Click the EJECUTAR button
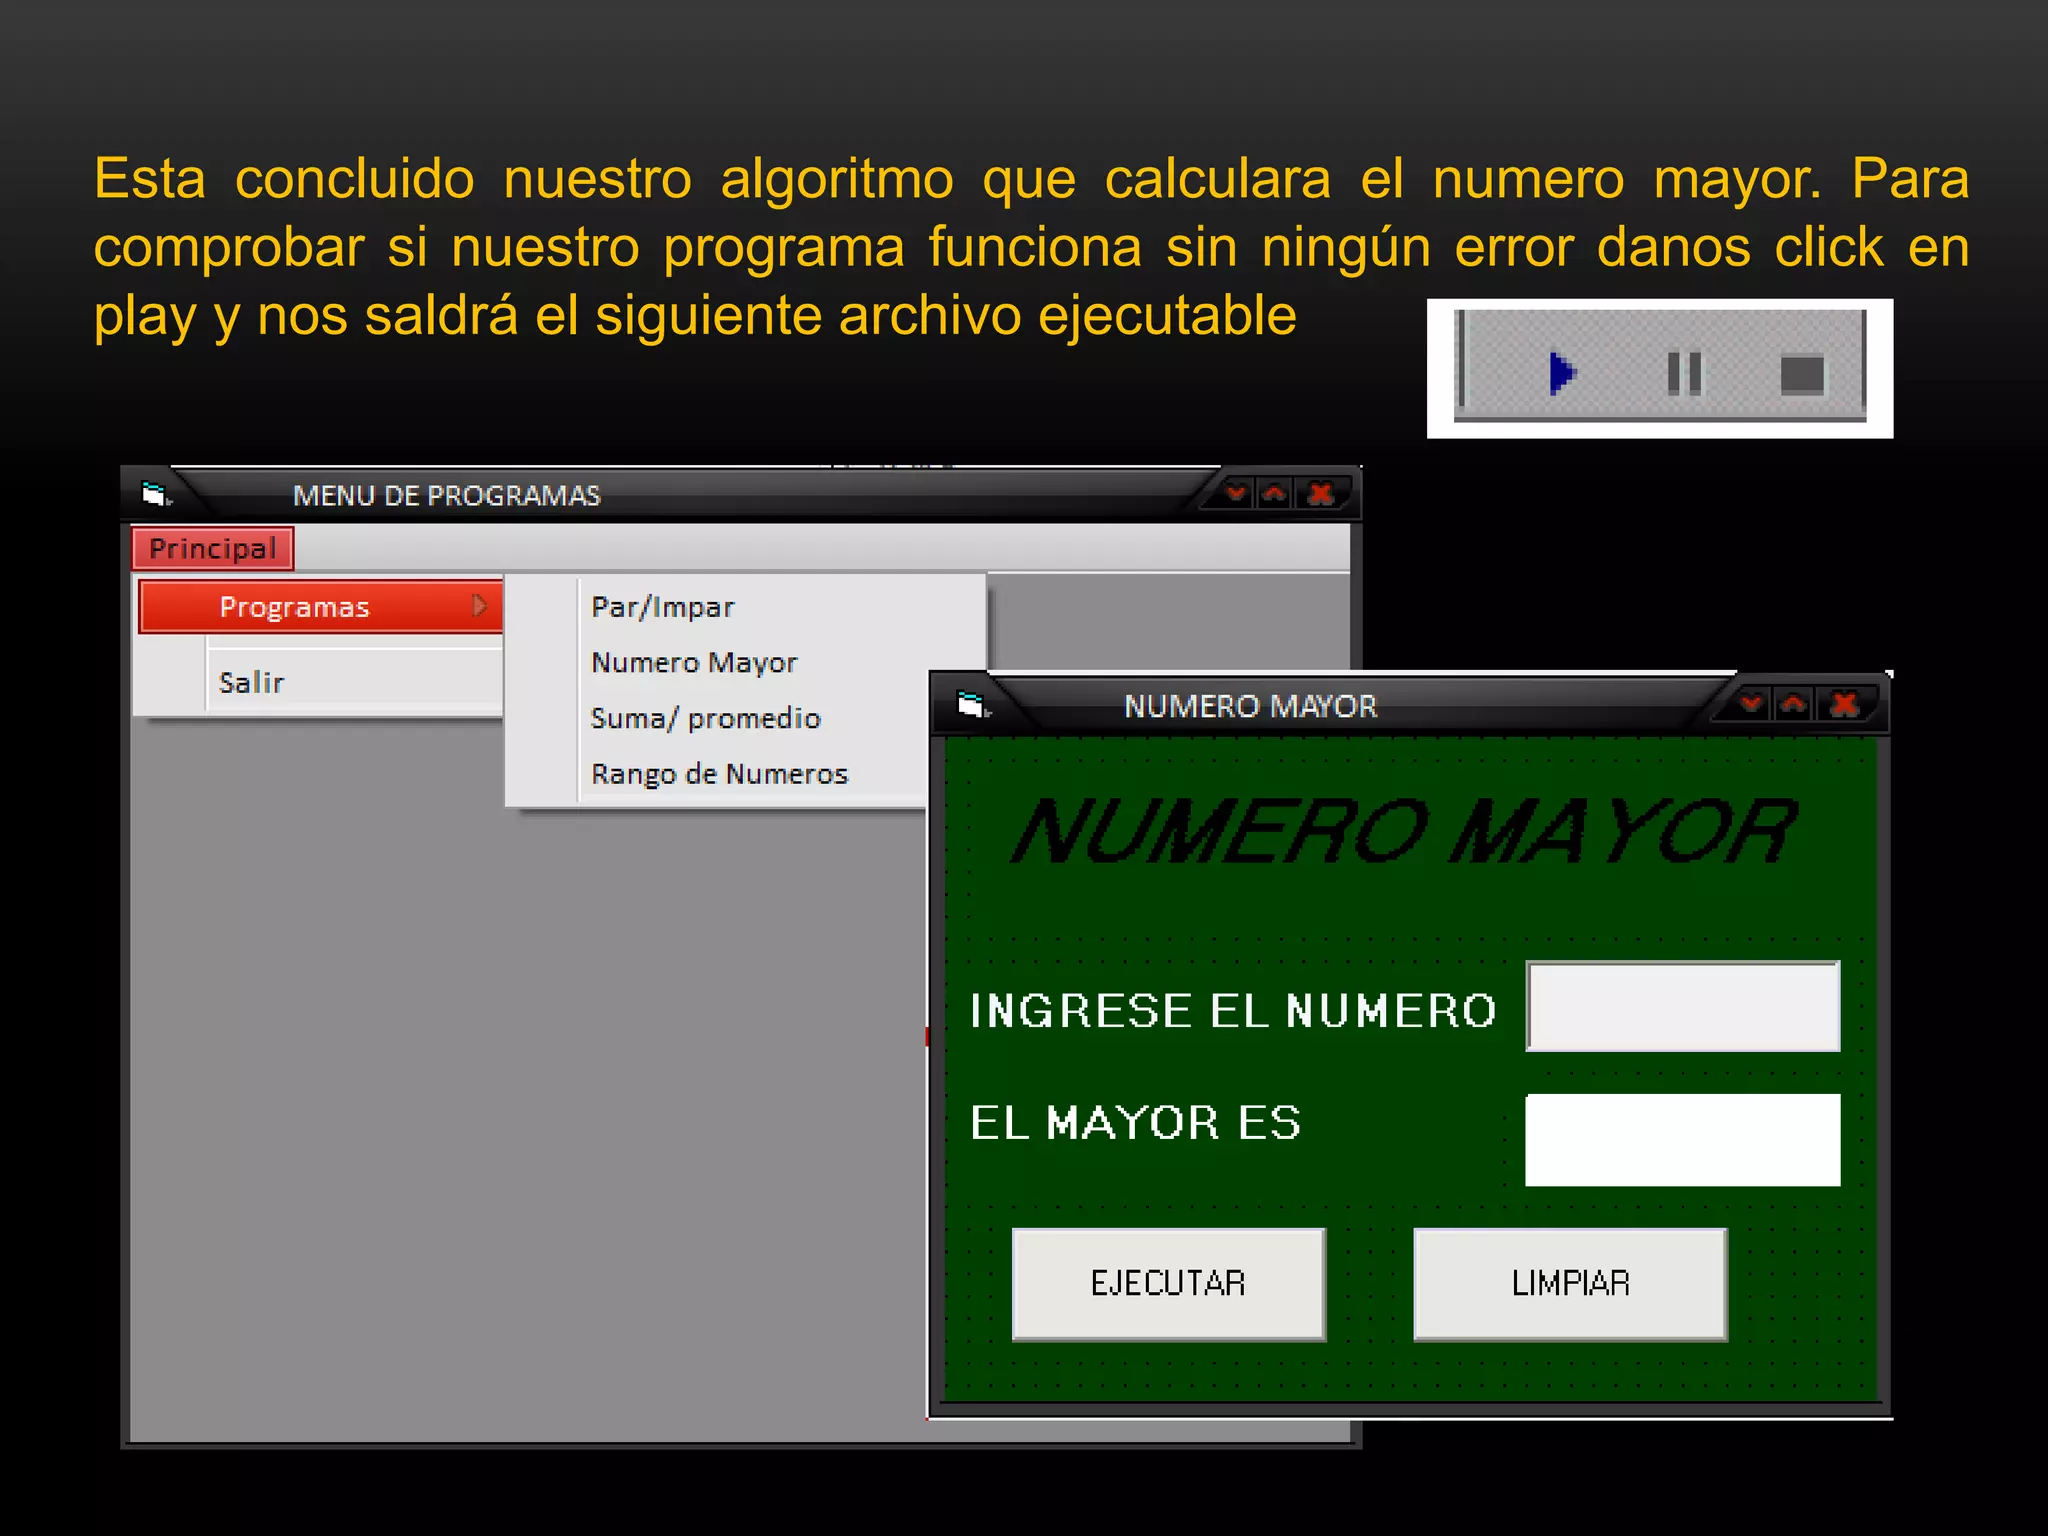Viewport: 2048px width, 1536px height. pos(1169,1284)
